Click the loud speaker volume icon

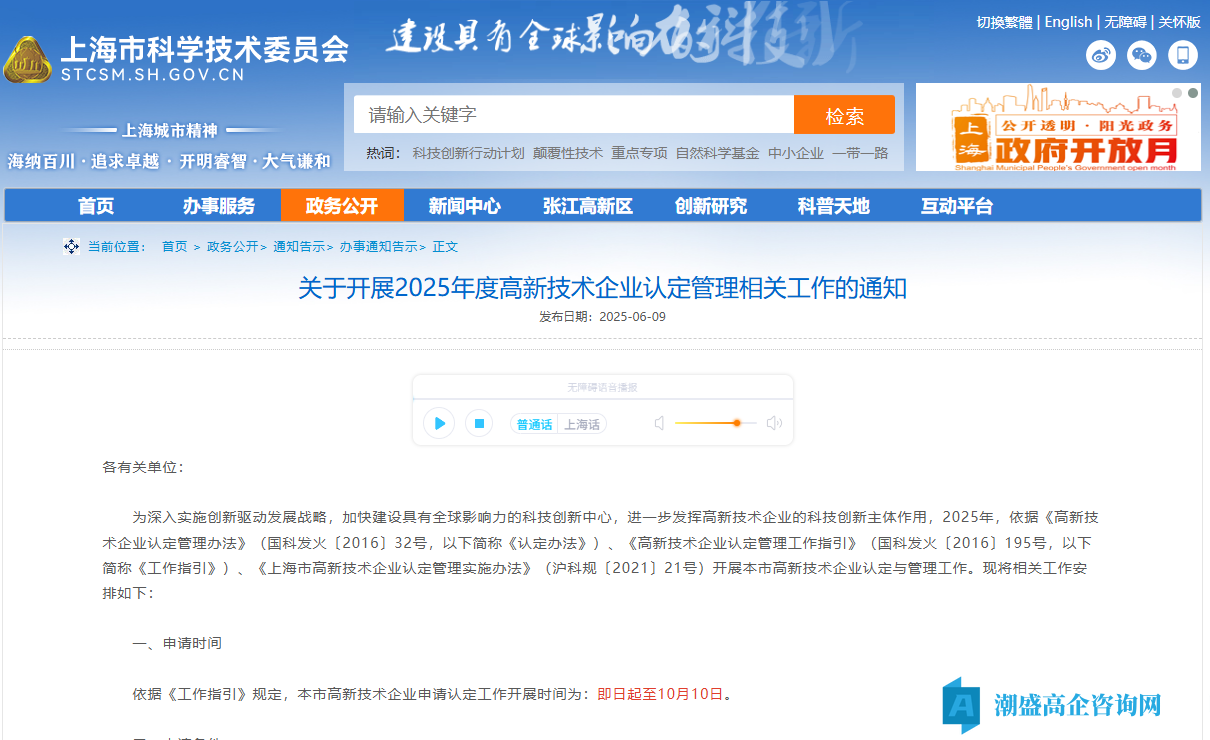click(x=773, y=423)
